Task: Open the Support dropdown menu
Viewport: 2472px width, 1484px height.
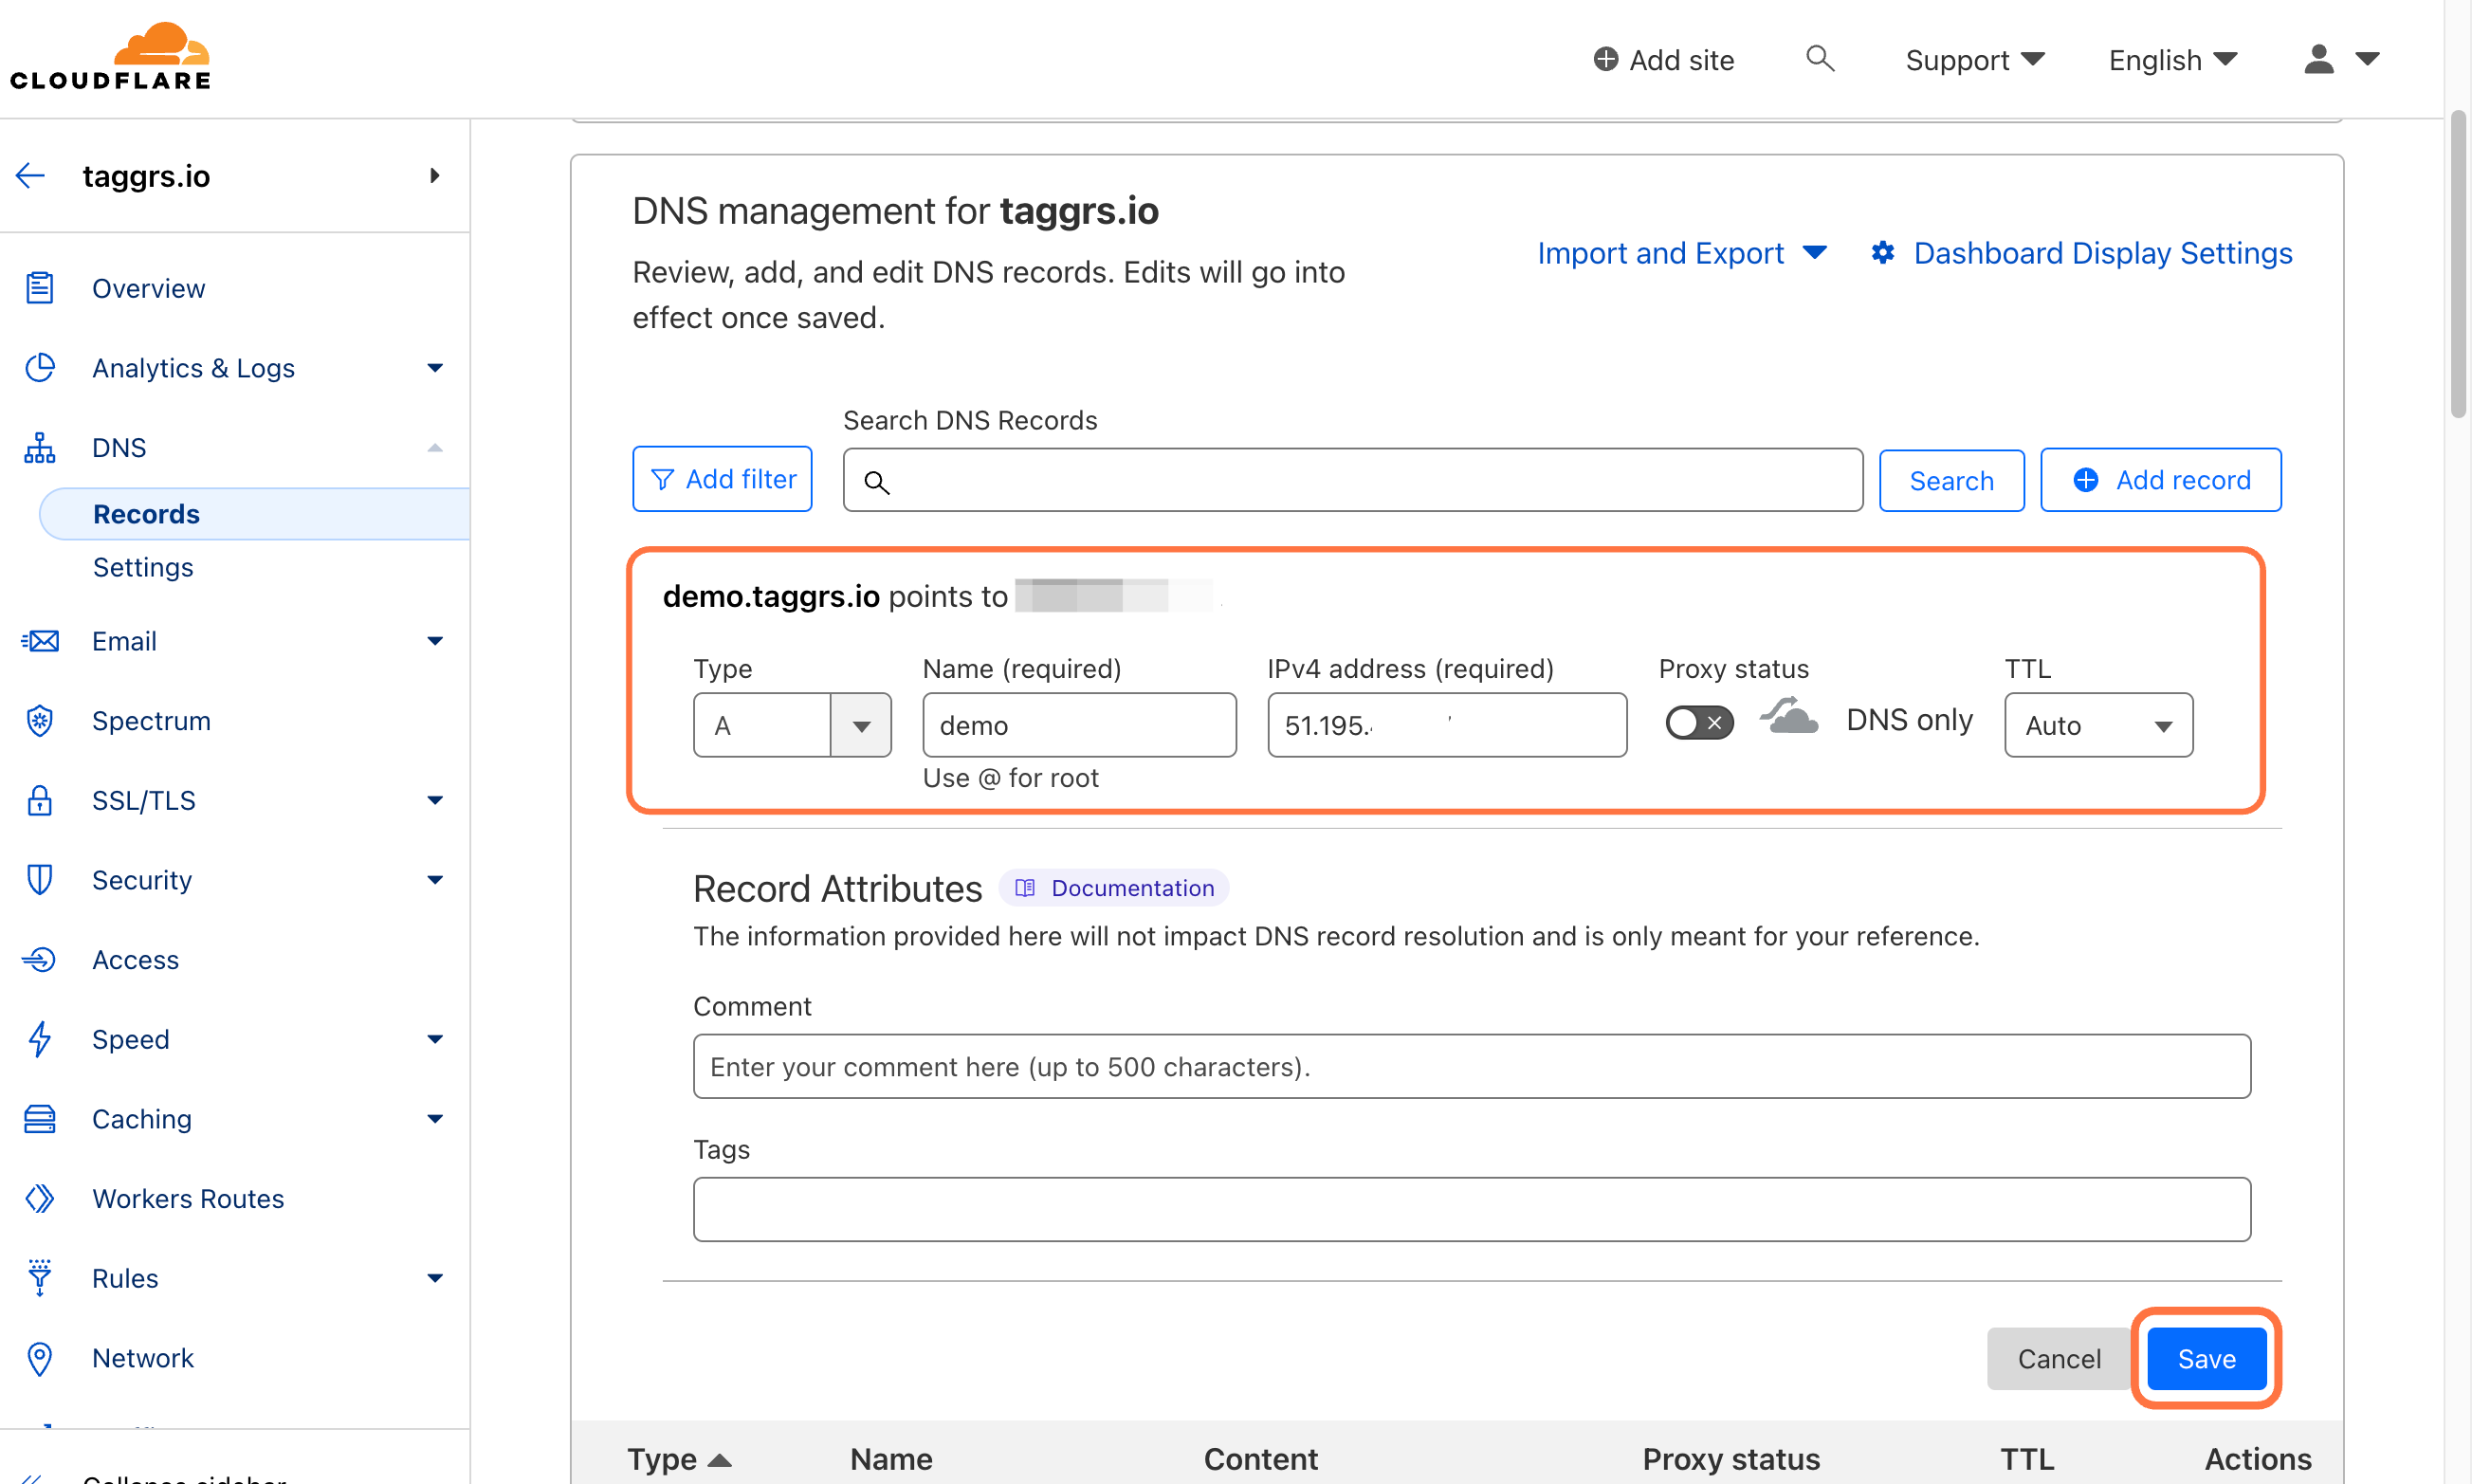Action: pyautogui.click(x=1975, y=60)
